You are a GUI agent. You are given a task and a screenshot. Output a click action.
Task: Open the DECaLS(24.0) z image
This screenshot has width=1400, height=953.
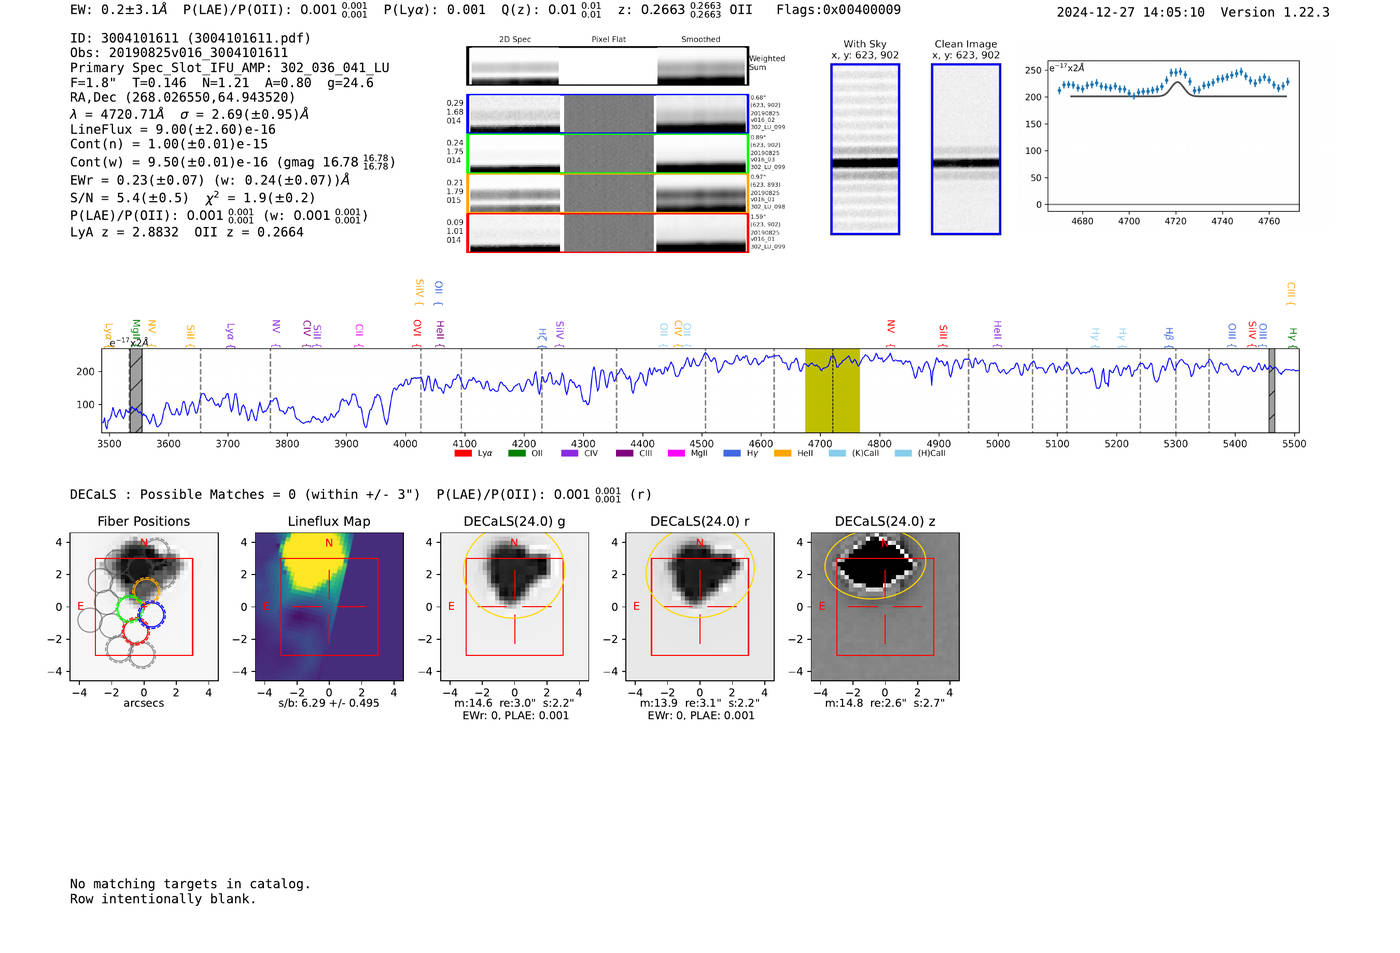click(885, 607)
